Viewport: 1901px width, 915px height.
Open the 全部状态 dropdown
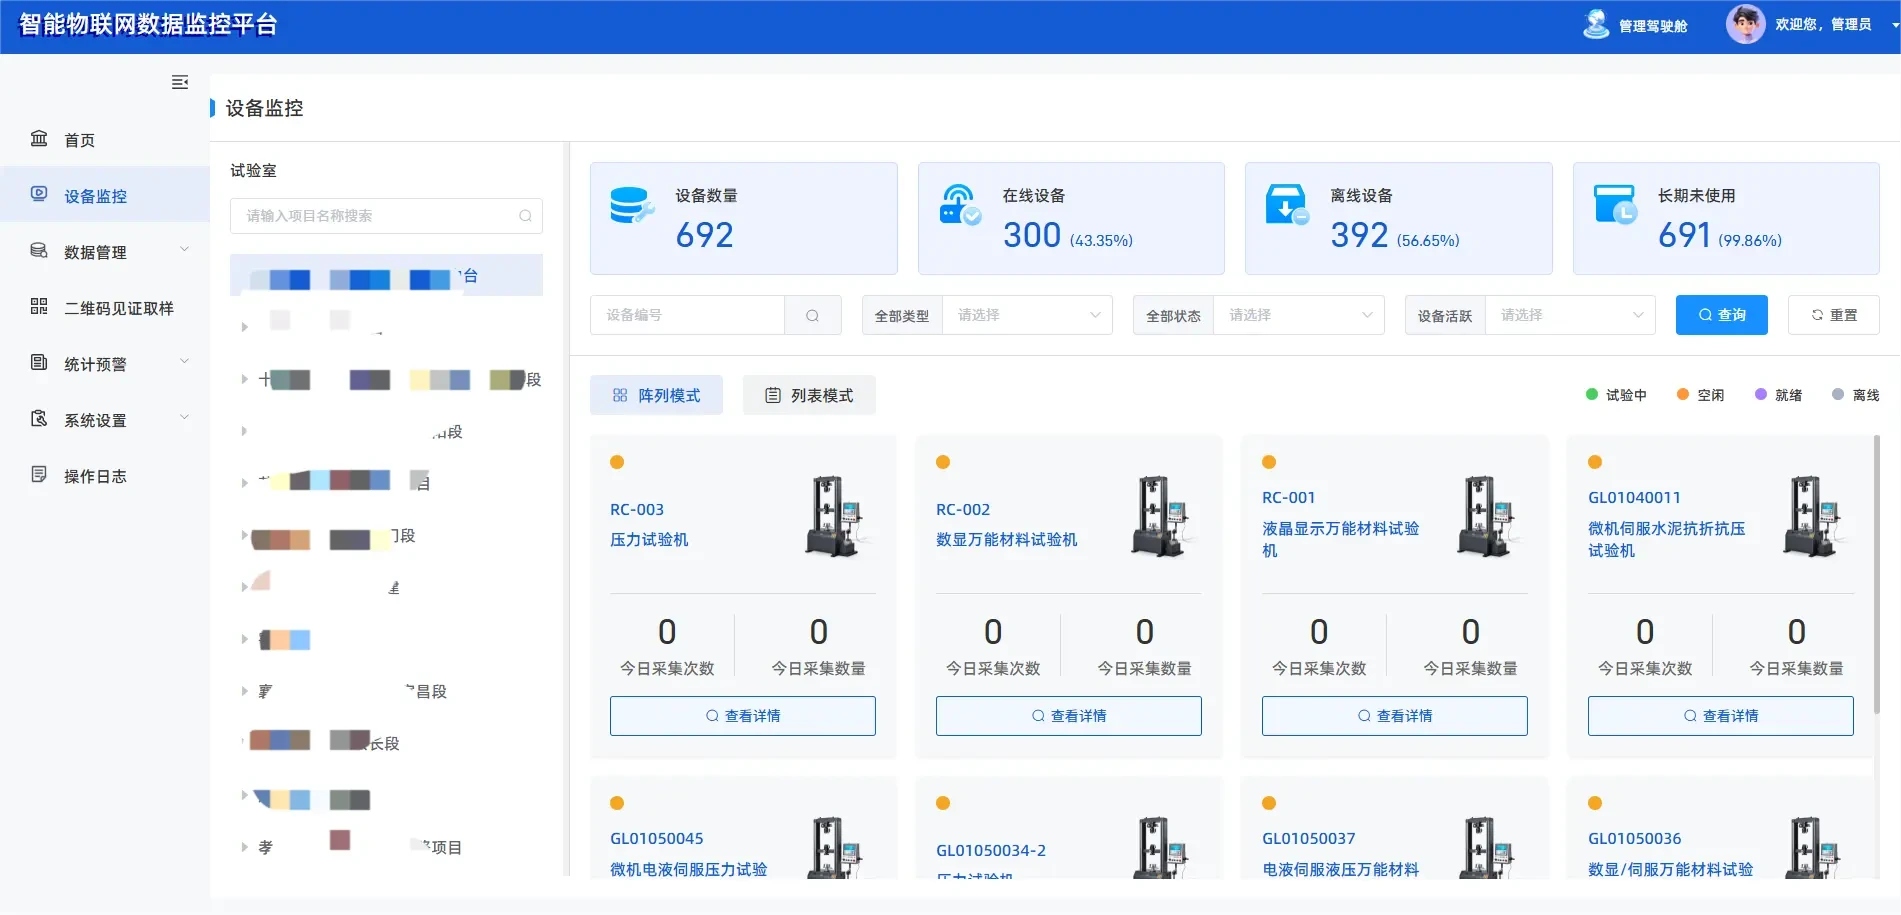[x=1299, y=315]
